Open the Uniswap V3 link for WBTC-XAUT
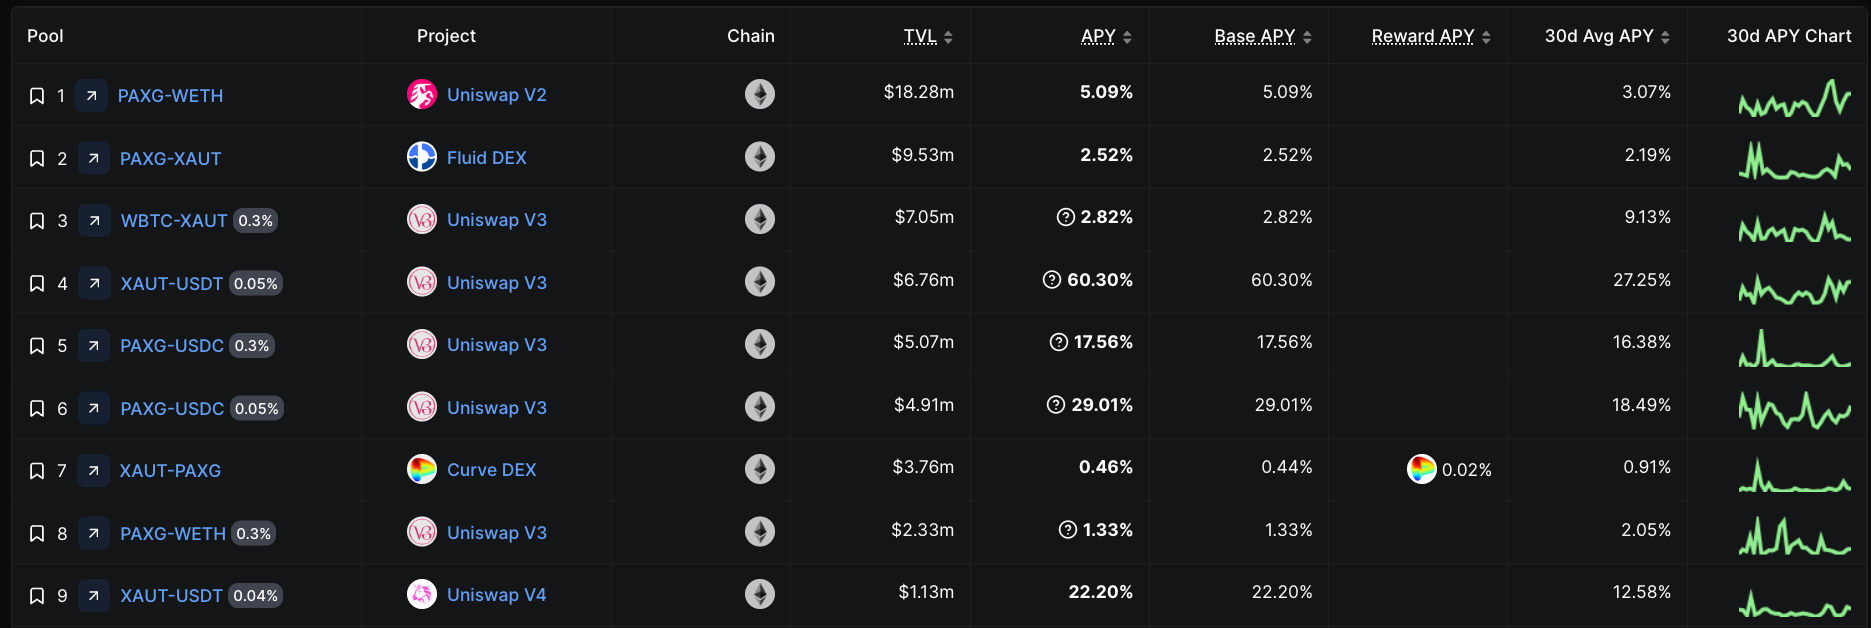1871x628 pixels. point(496,220)
